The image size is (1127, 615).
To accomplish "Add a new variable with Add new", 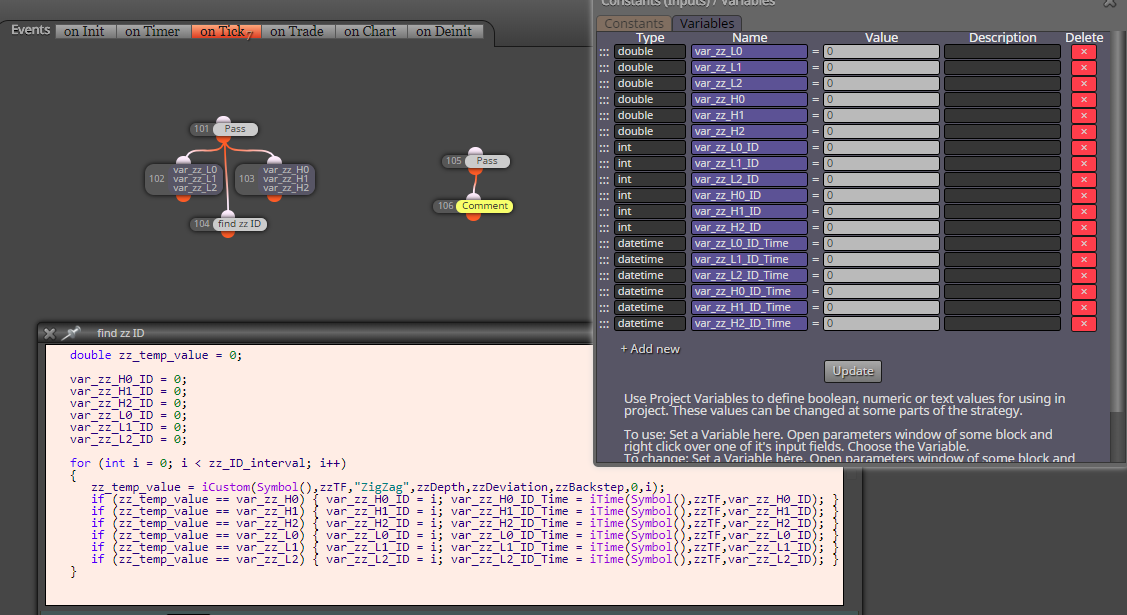I will click(650, 349).
